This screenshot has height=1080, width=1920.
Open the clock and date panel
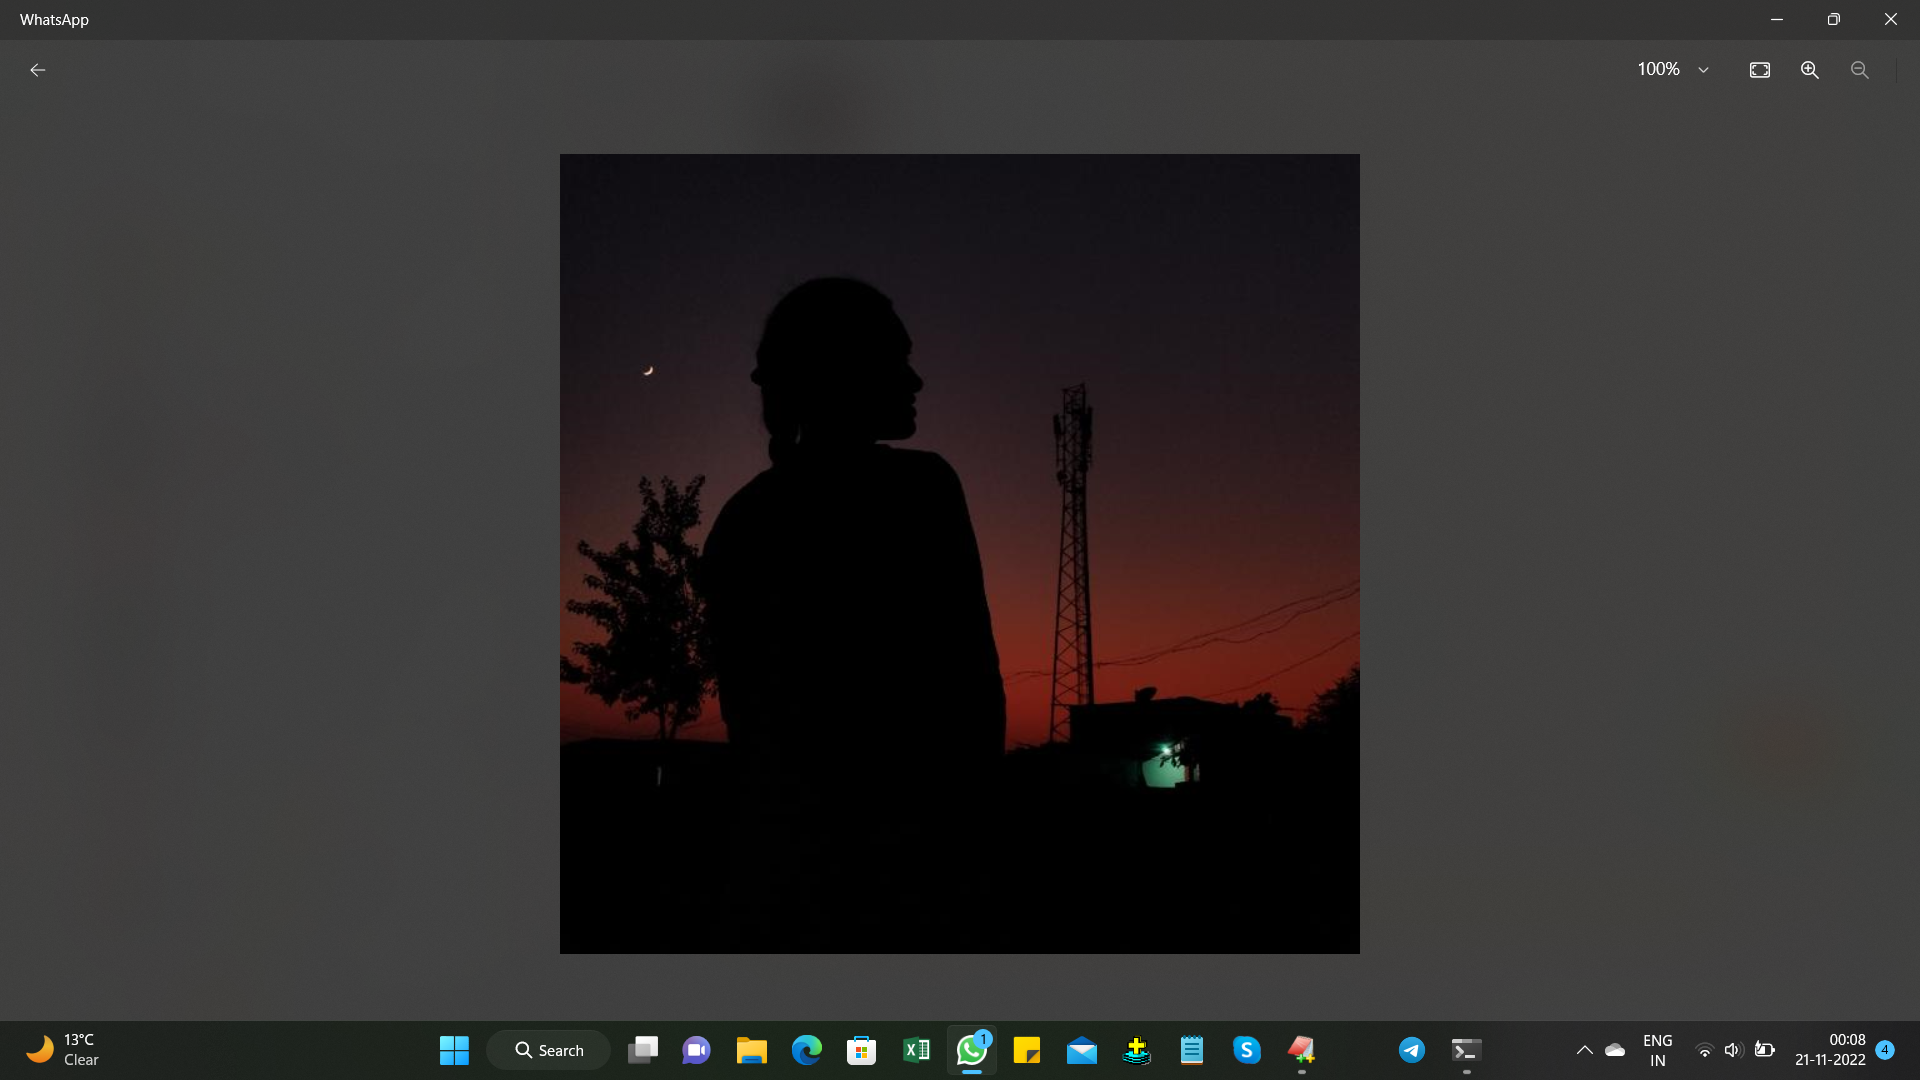[1830, 1050]
